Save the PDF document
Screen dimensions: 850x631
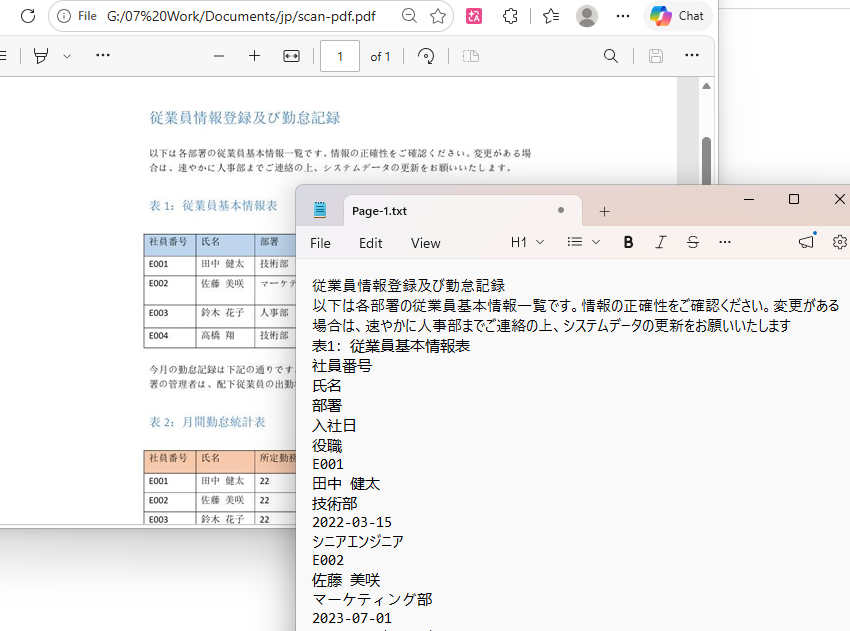(x=656, y=56)
